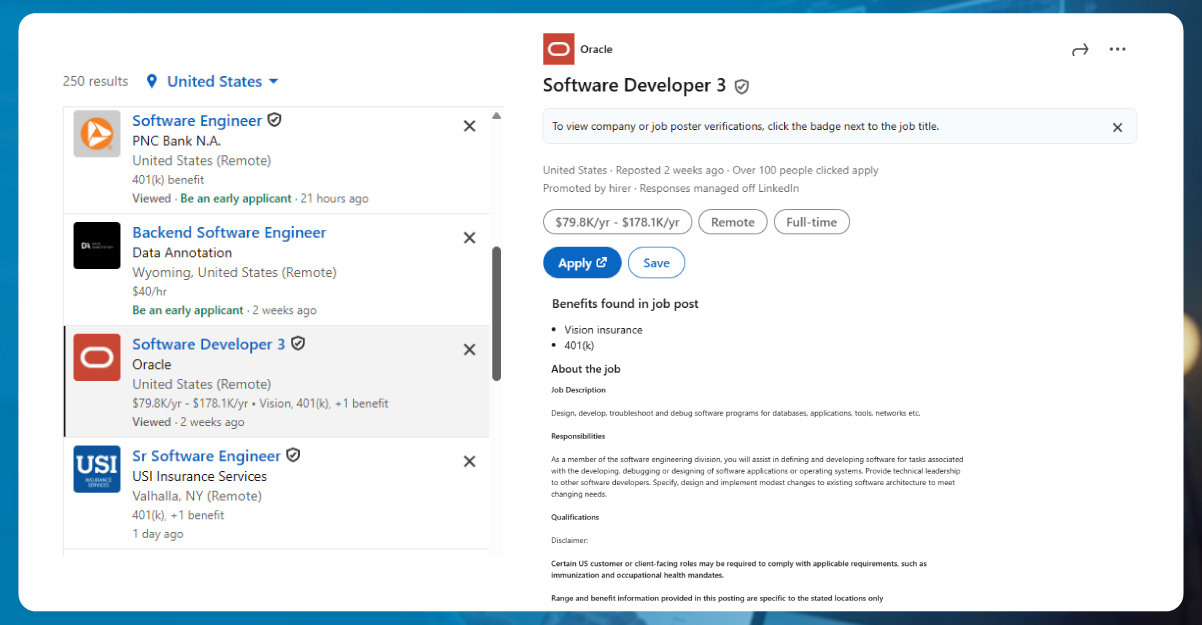Dismiss the verification info banner
The width and height of the screenshot is (1202, 625).
click(1117, 127)
